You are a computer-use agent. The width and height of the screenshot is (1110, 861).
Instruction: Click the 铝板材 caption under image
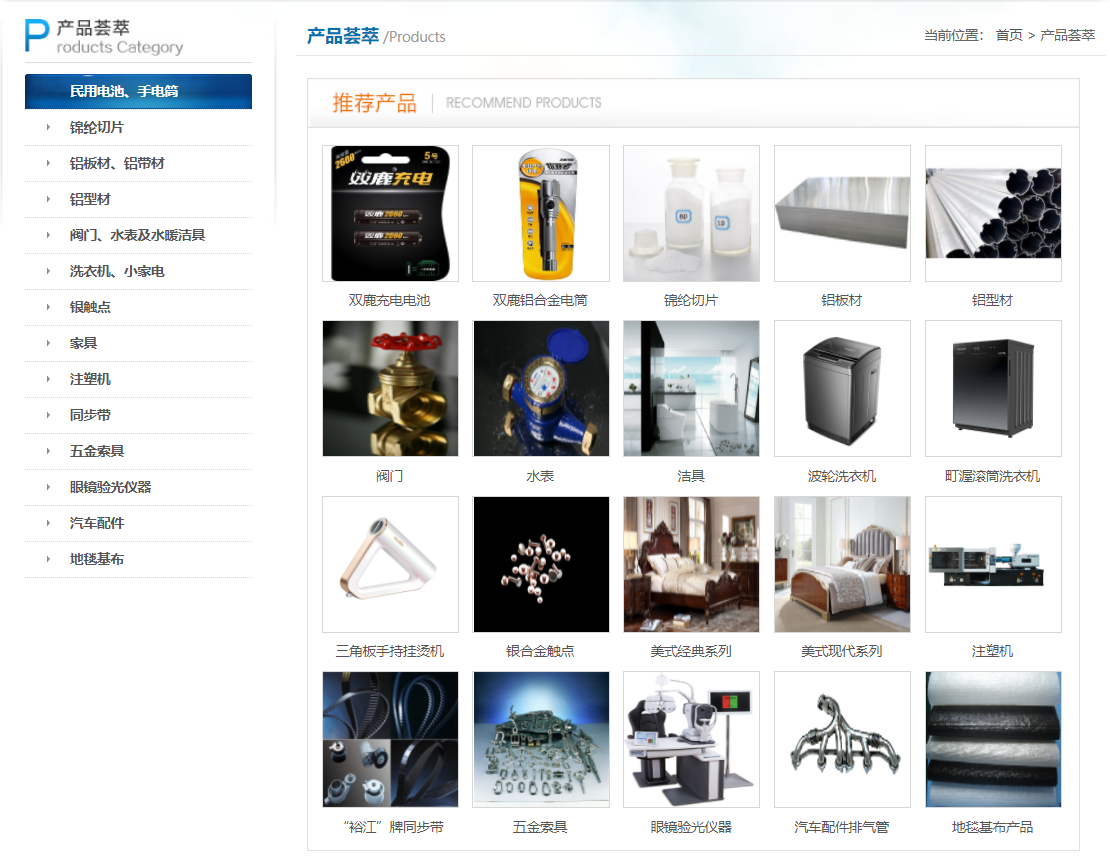[x=842, y=300]
